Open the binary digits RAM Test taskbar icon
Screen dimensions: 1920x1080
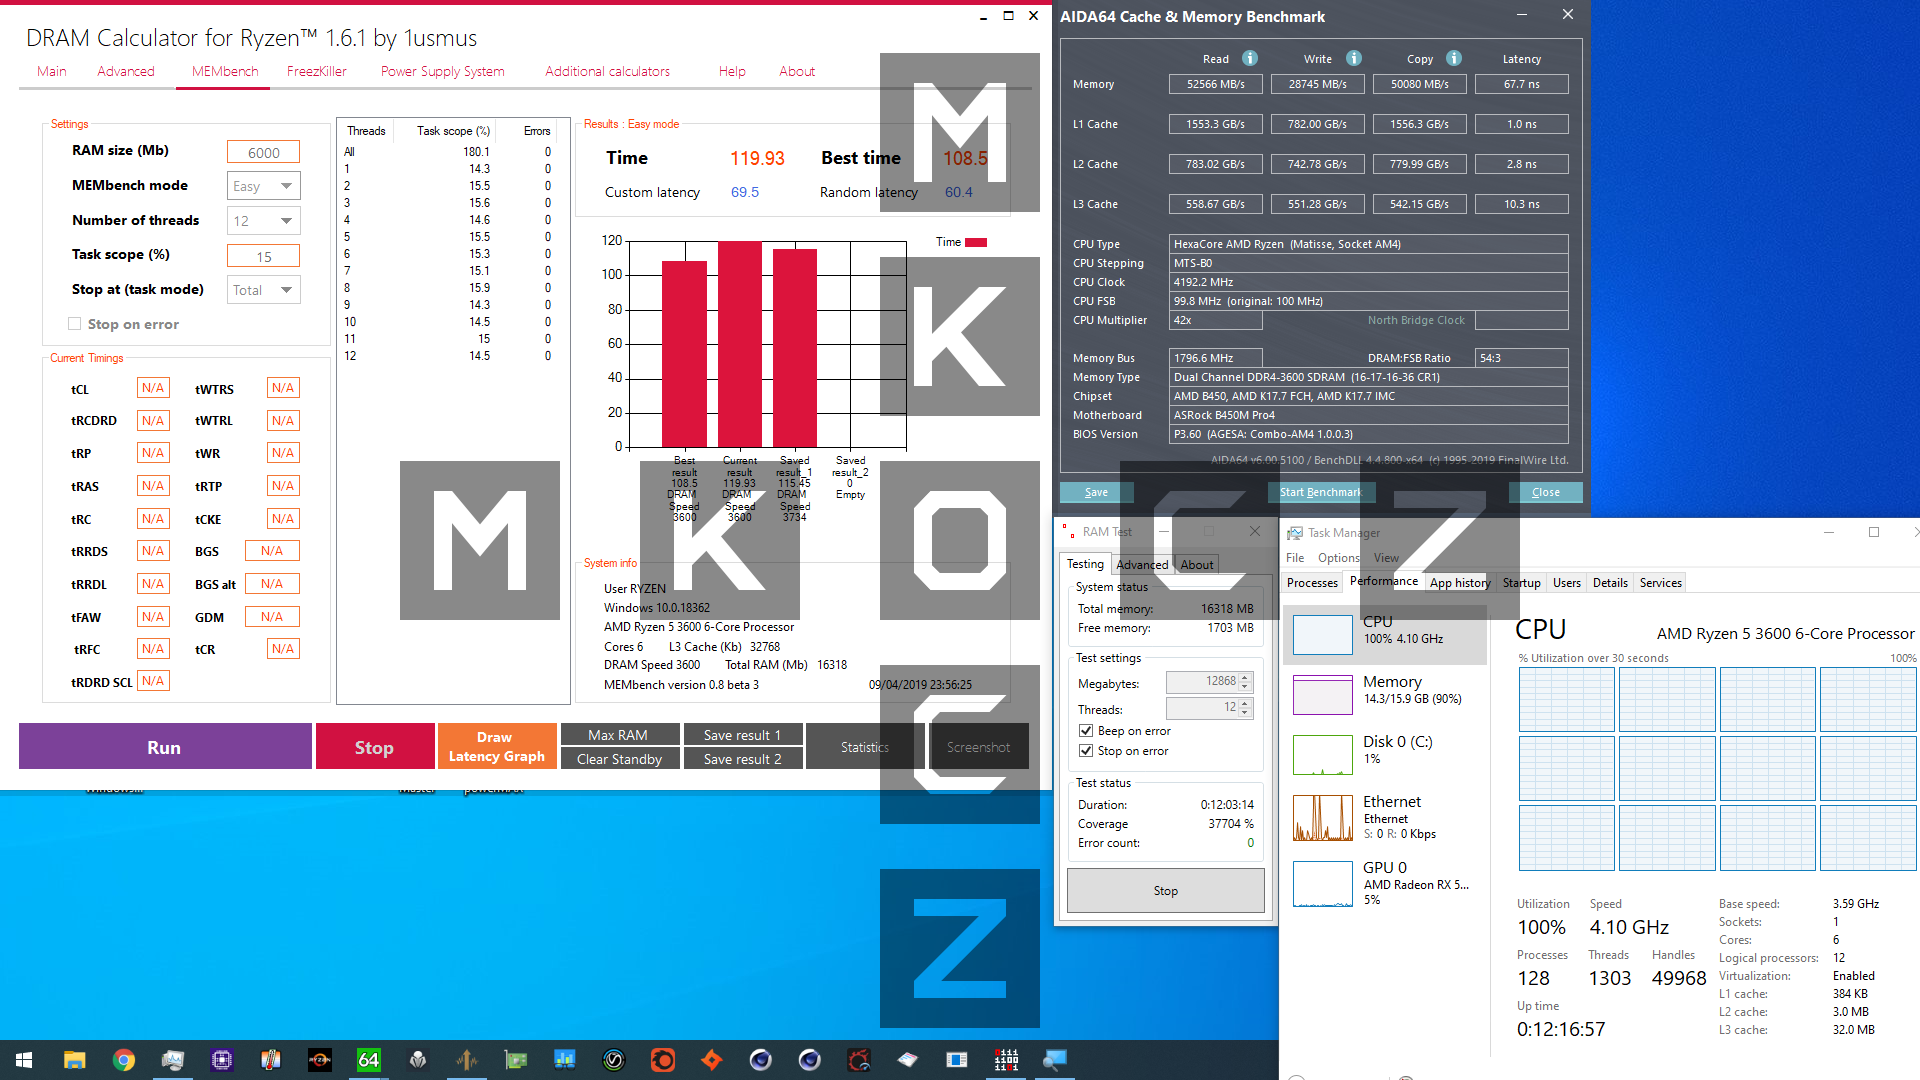click(1006, 1060)
